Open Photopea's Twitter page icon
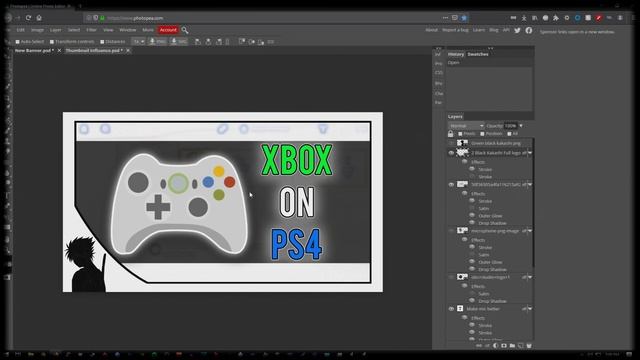The height and width of the screenshot is (360, 640). (517, 30)
